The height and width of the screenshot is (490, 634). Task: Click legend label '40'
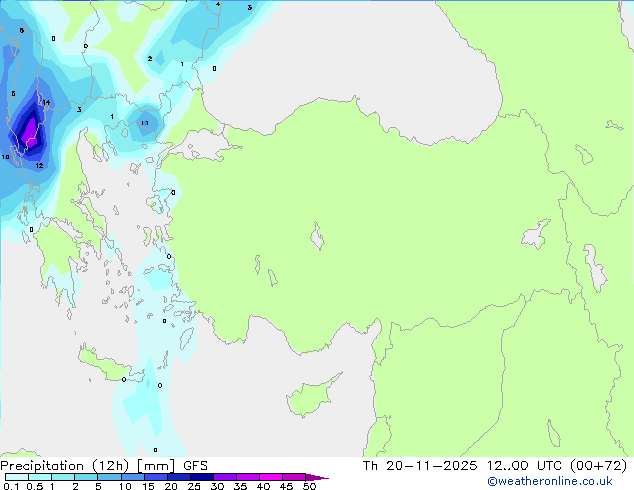[x=263, y=486]
